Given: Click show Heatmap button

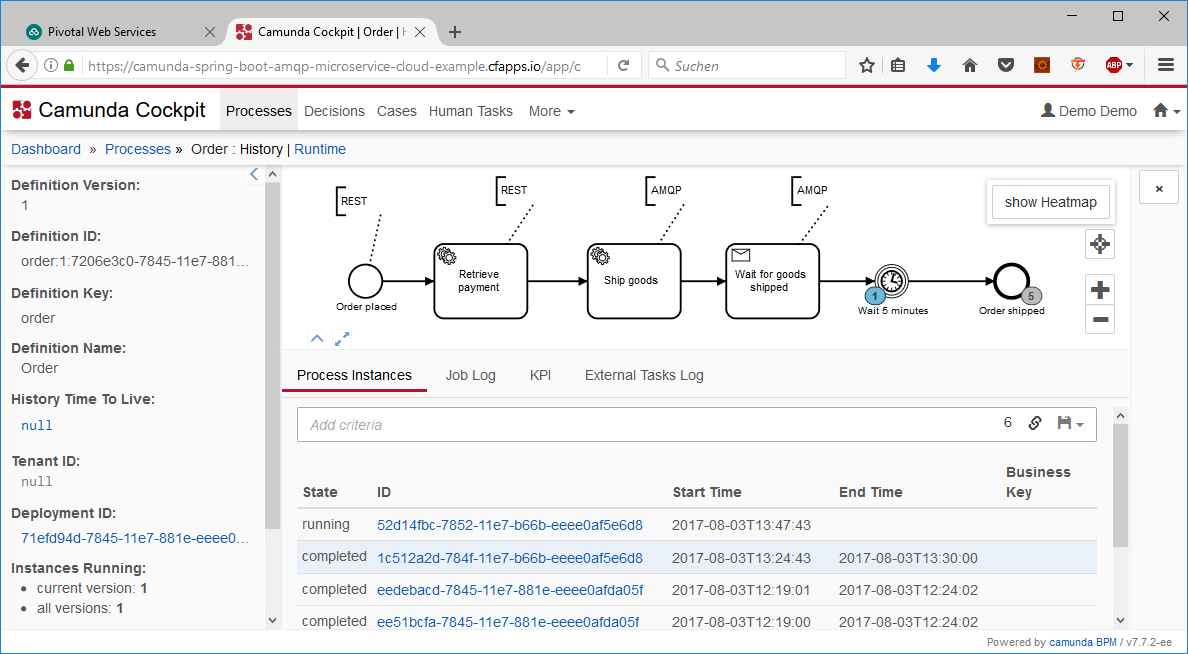Looking at the screenshot, I should pyautogui.click(x=1050, y=202).
